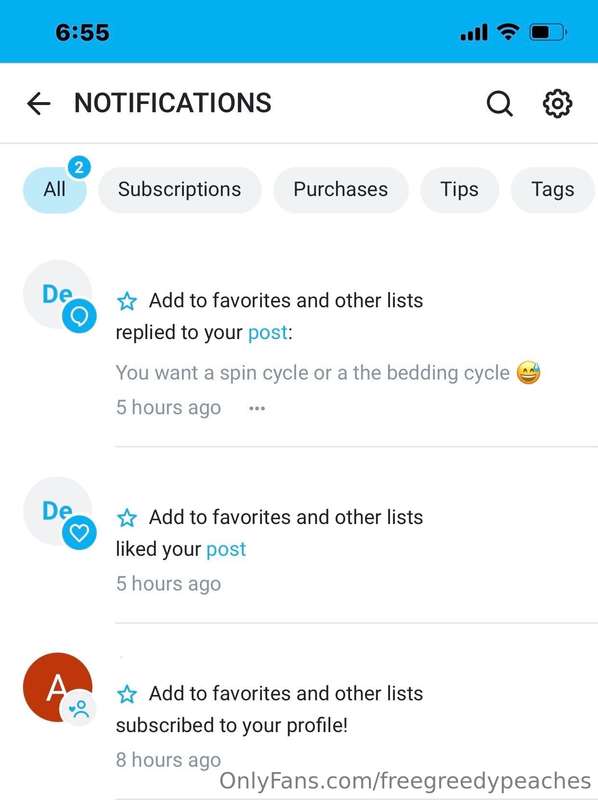Image resolution: width=598 pixels, height=800 pixels.
Task: Switch to the Subscriptions tab
Action: tap(180, 189)
